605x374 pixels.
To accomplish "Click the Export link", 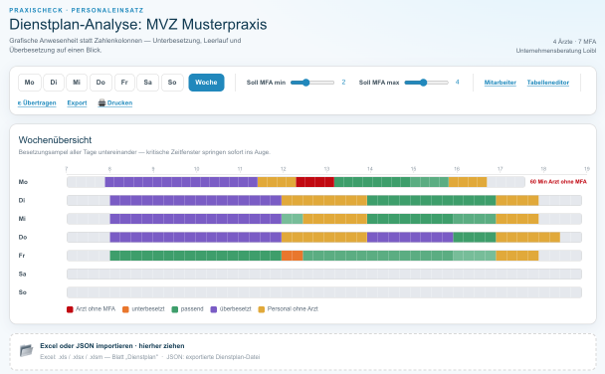I will [x=77, y=103].
